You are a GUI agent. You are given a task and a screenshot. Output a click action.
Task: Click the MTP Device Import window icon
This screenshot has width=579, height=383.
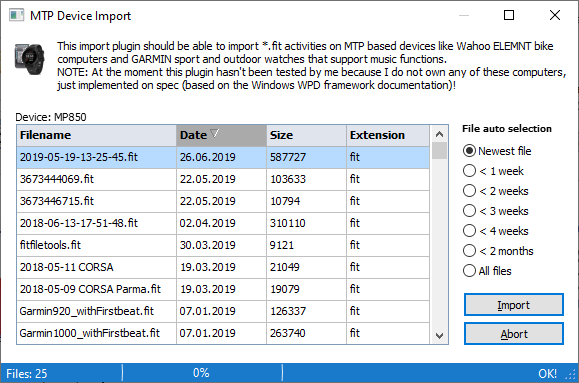point(16,16)
